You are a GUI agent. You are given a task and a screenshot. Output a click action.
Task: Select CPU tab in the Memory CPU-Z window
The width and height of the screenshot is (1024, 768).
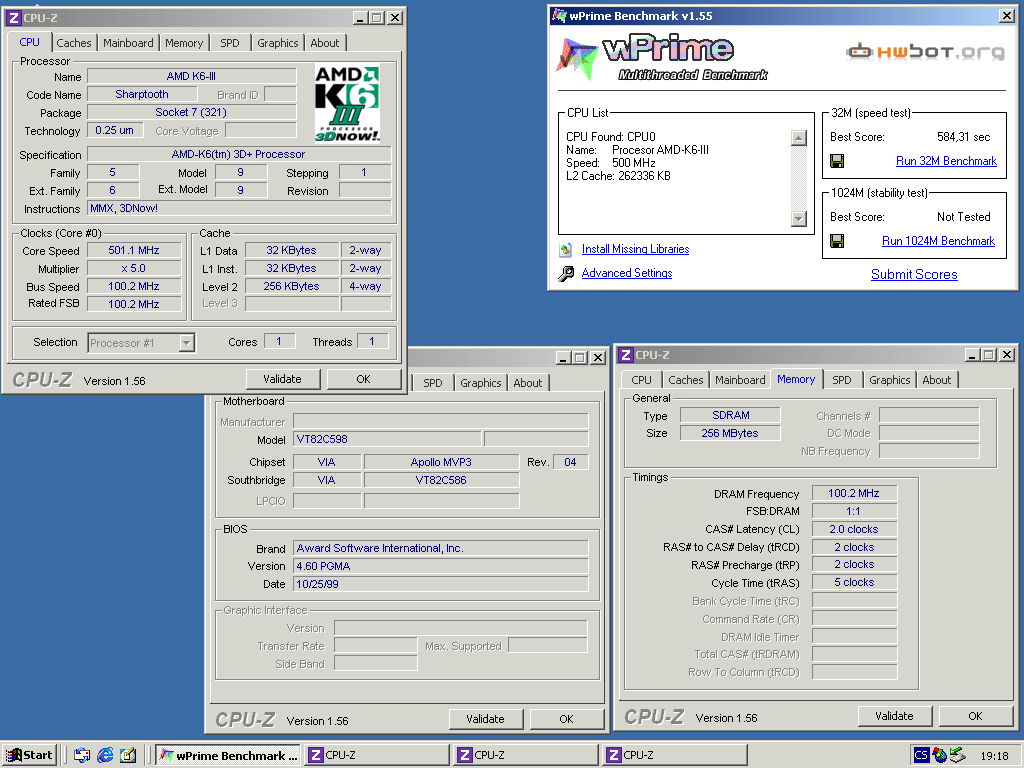641,380
